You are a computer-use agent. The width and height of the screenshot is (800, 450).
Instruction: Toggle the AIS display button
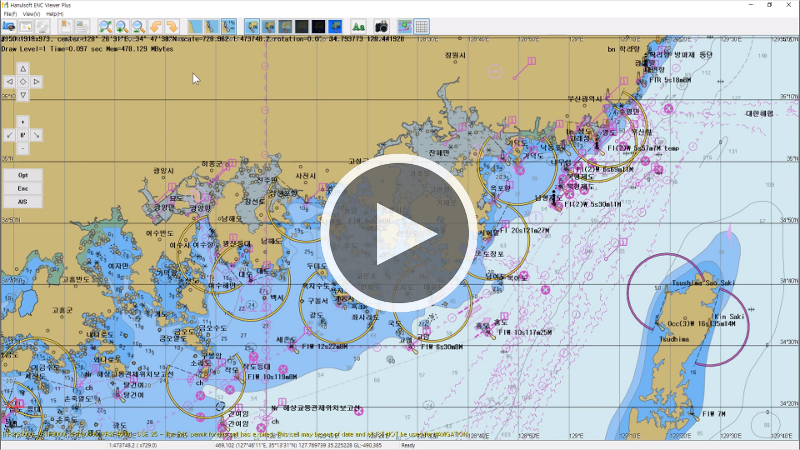point(23,201)
